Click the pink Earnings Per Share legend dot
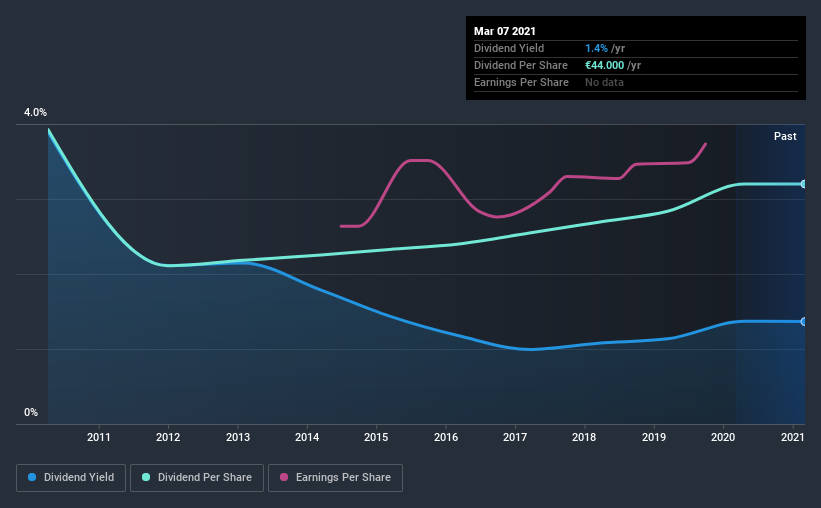 (x=284, y=477)
